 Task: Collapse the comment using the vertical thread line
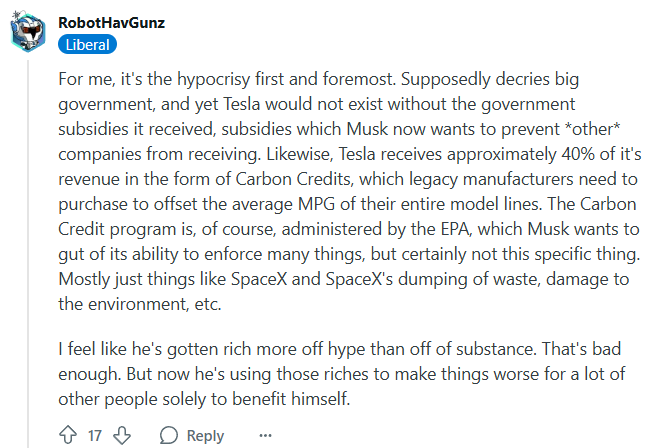pos(28,253)
